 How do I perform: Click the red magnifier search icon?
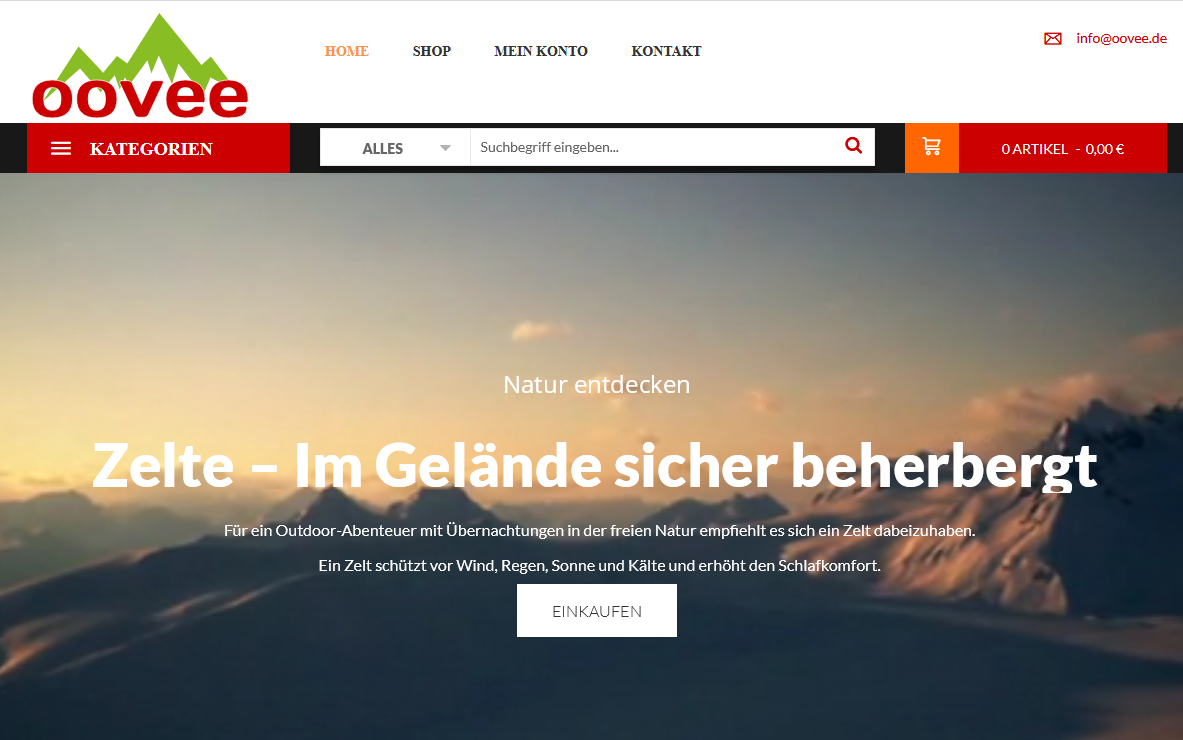click(x=853, y=146)
